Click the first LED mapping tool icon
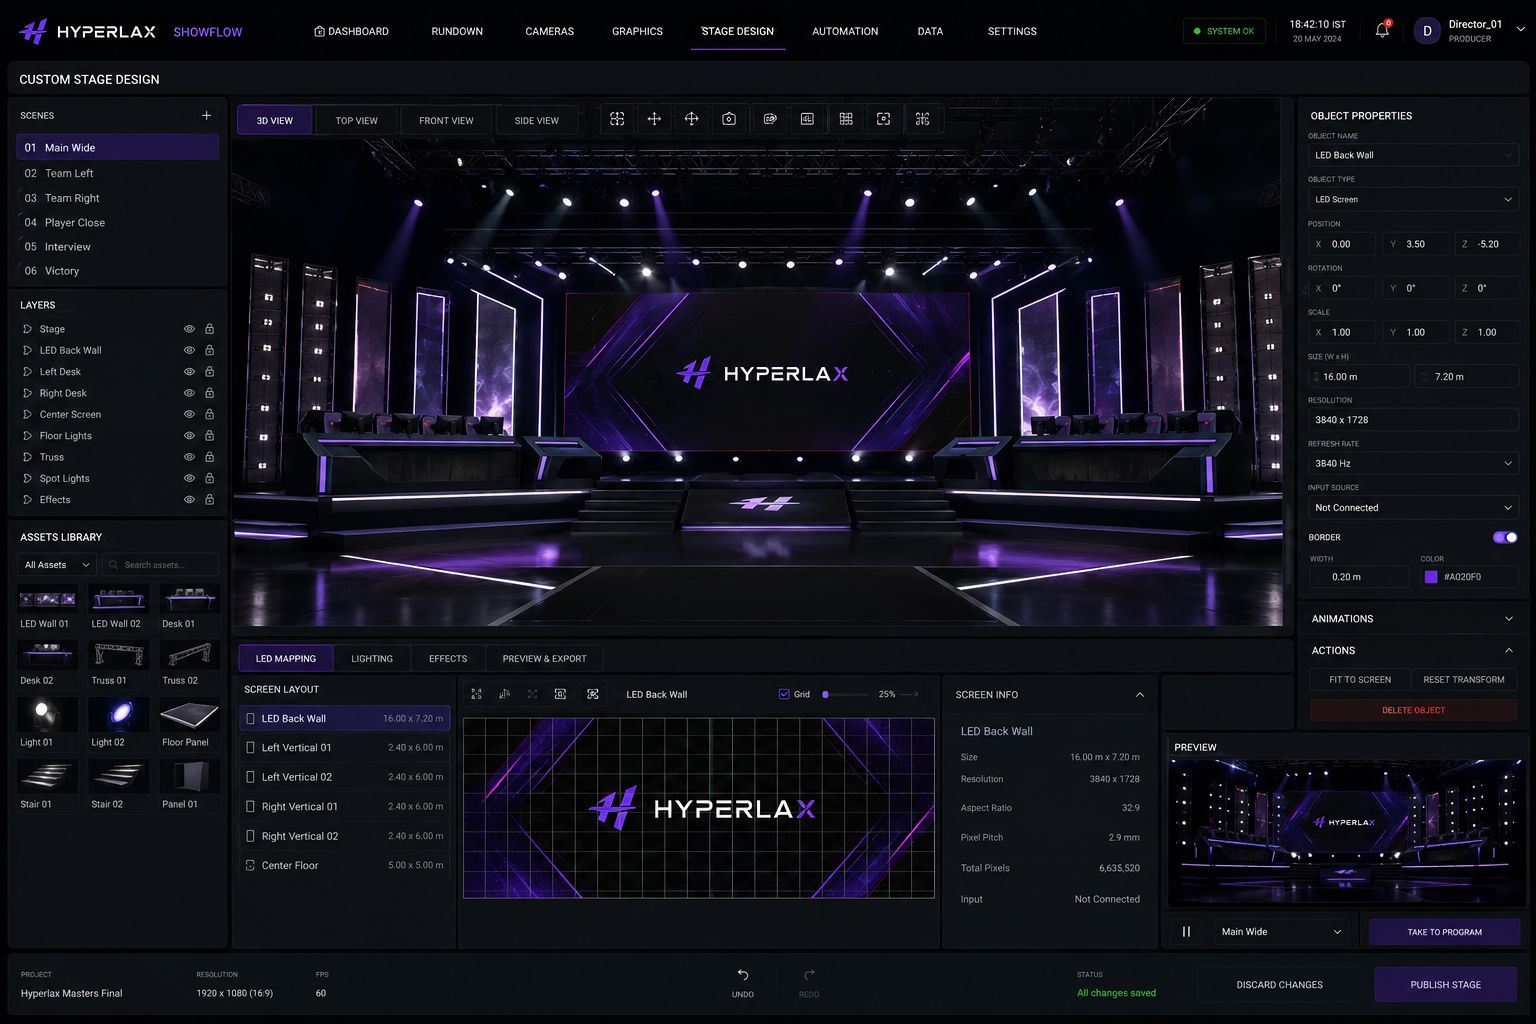The width and height of the screenshot is (1536, 1024). pos(476,694)
